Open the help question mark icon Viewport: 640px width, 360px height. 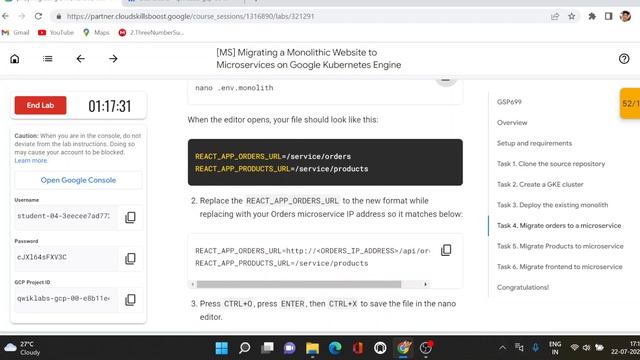coord(624,59)
